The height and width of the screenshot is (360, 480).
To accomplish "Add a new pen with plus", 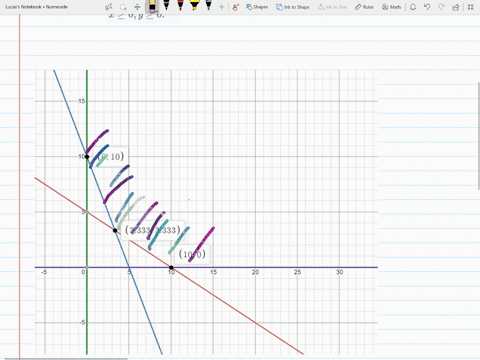I will (x=221, y=7).
